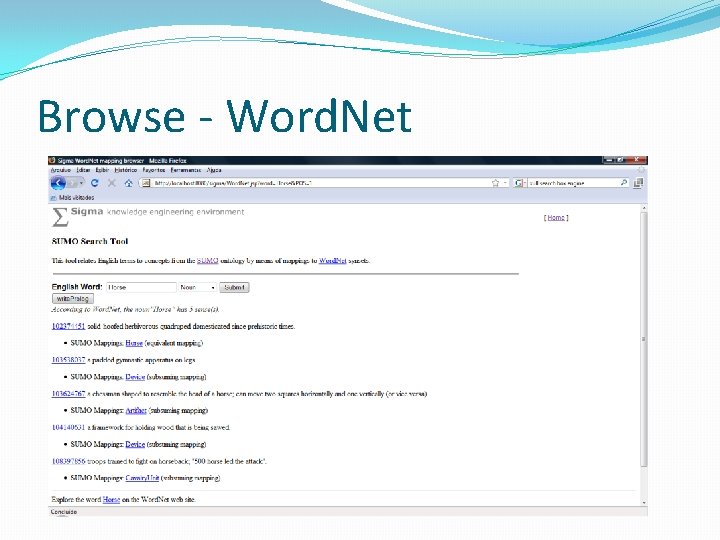This screenshot has height=540, width=720.
Task: Open synset 104140631 link
Action: (x=68, y=428)
